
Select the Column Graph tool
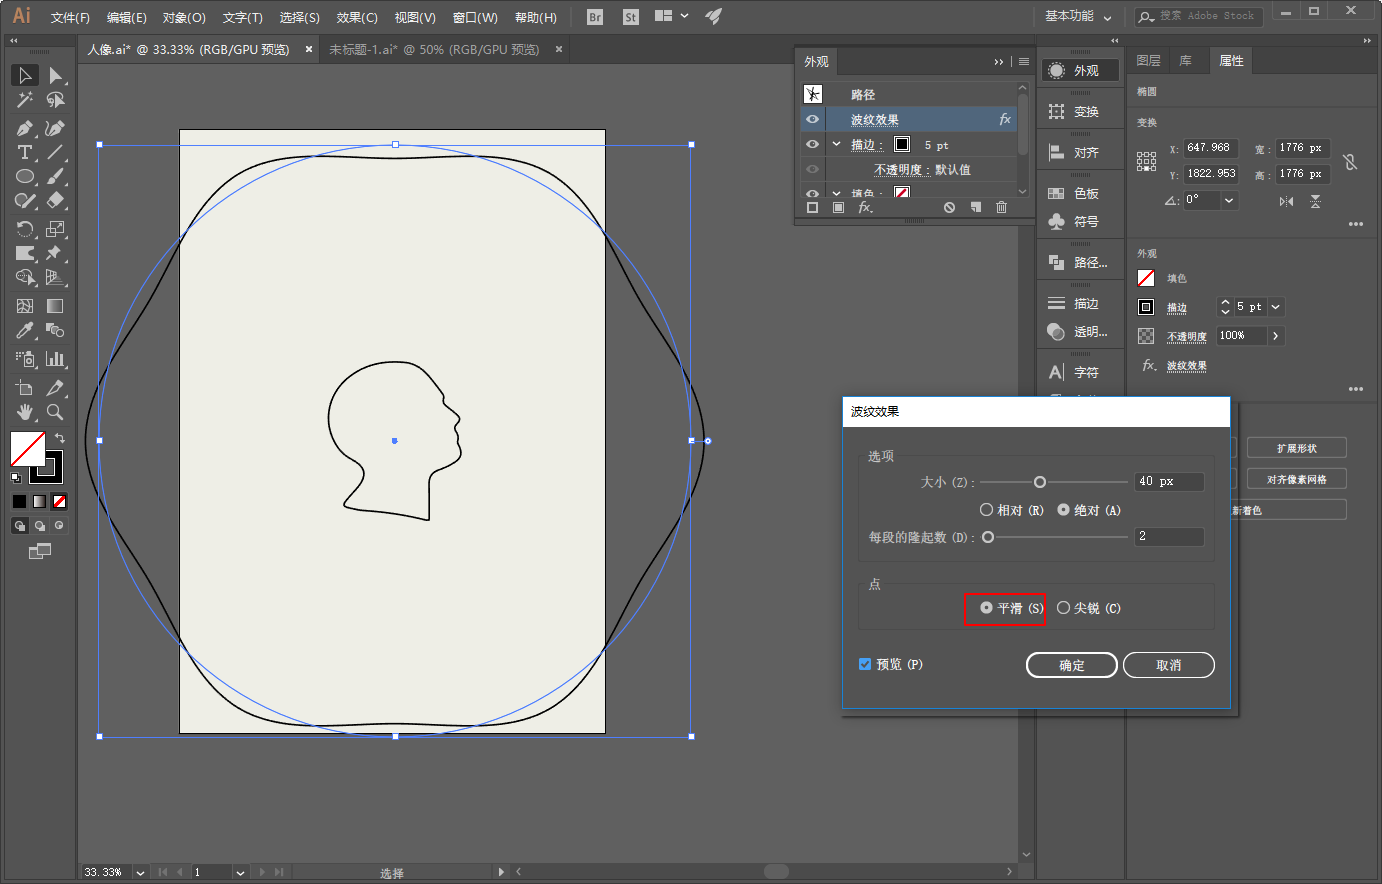(55, 358)
